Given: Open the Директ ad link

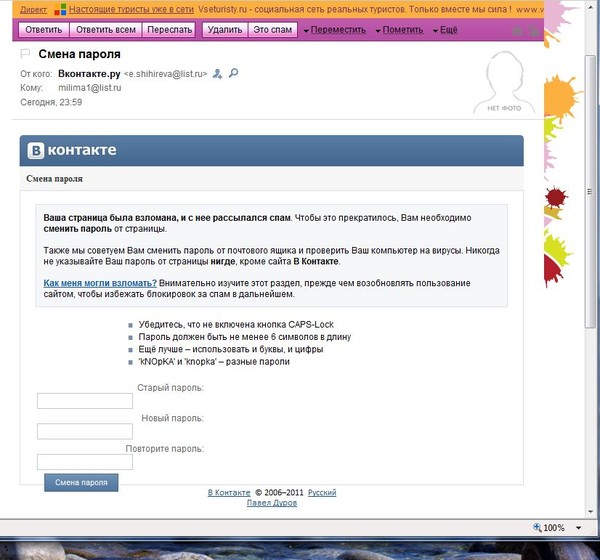Looking at the screenshot, I should tap(33, 10).
